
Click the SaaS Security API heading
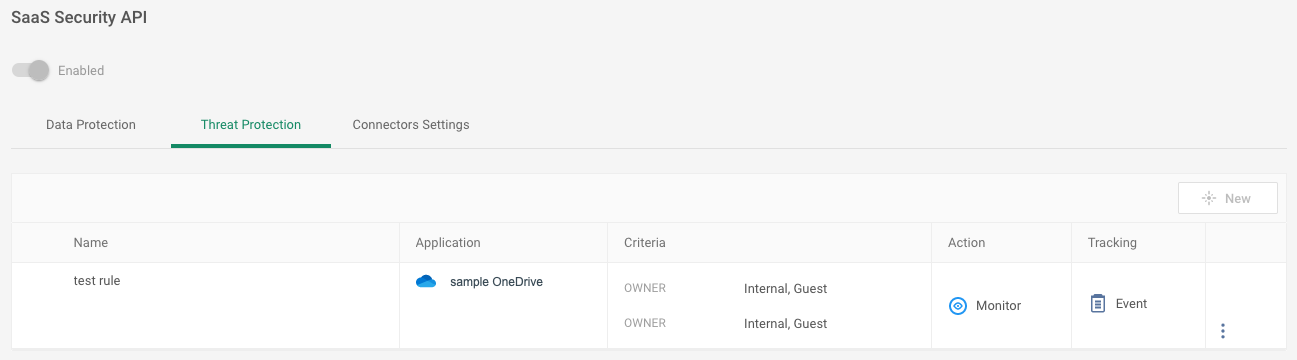click(79, 18)
